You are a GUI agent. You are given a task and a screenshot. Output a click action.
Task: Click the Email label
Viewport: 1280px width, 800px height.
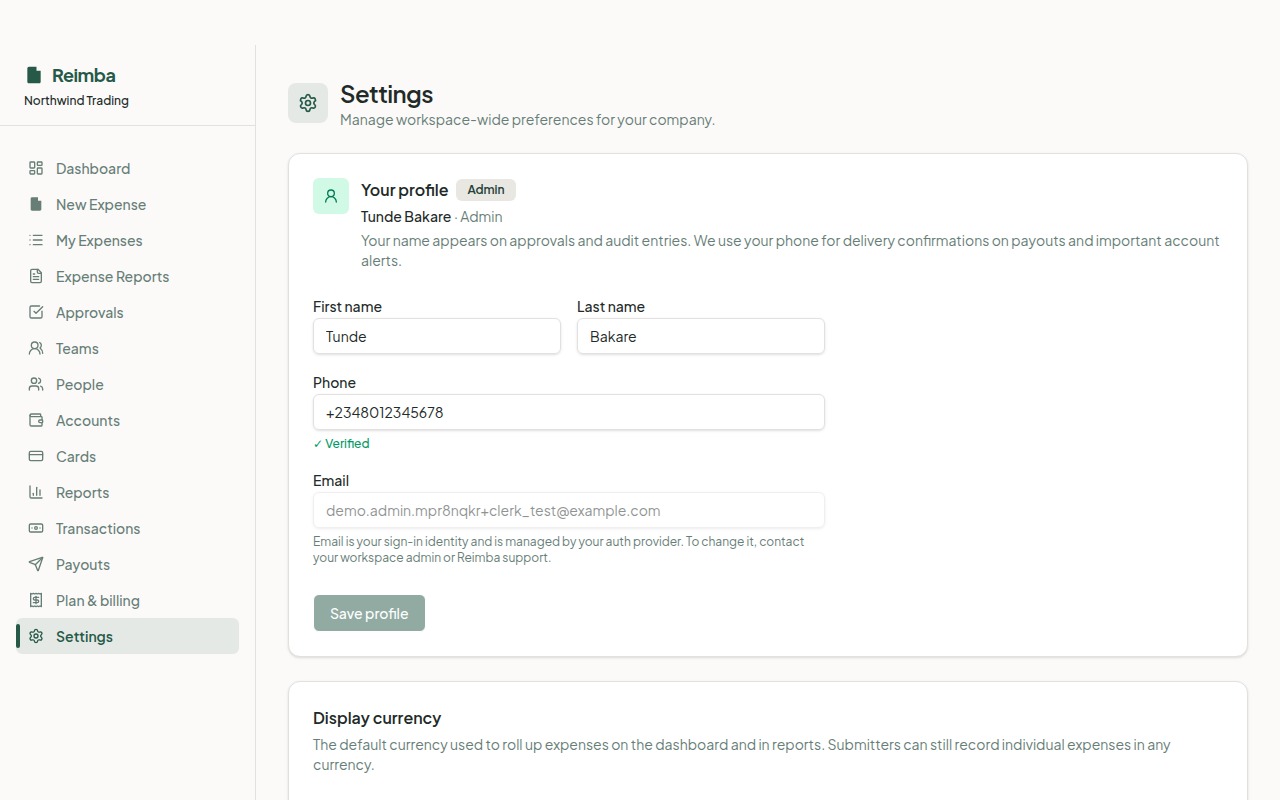(x=331, y=480)
